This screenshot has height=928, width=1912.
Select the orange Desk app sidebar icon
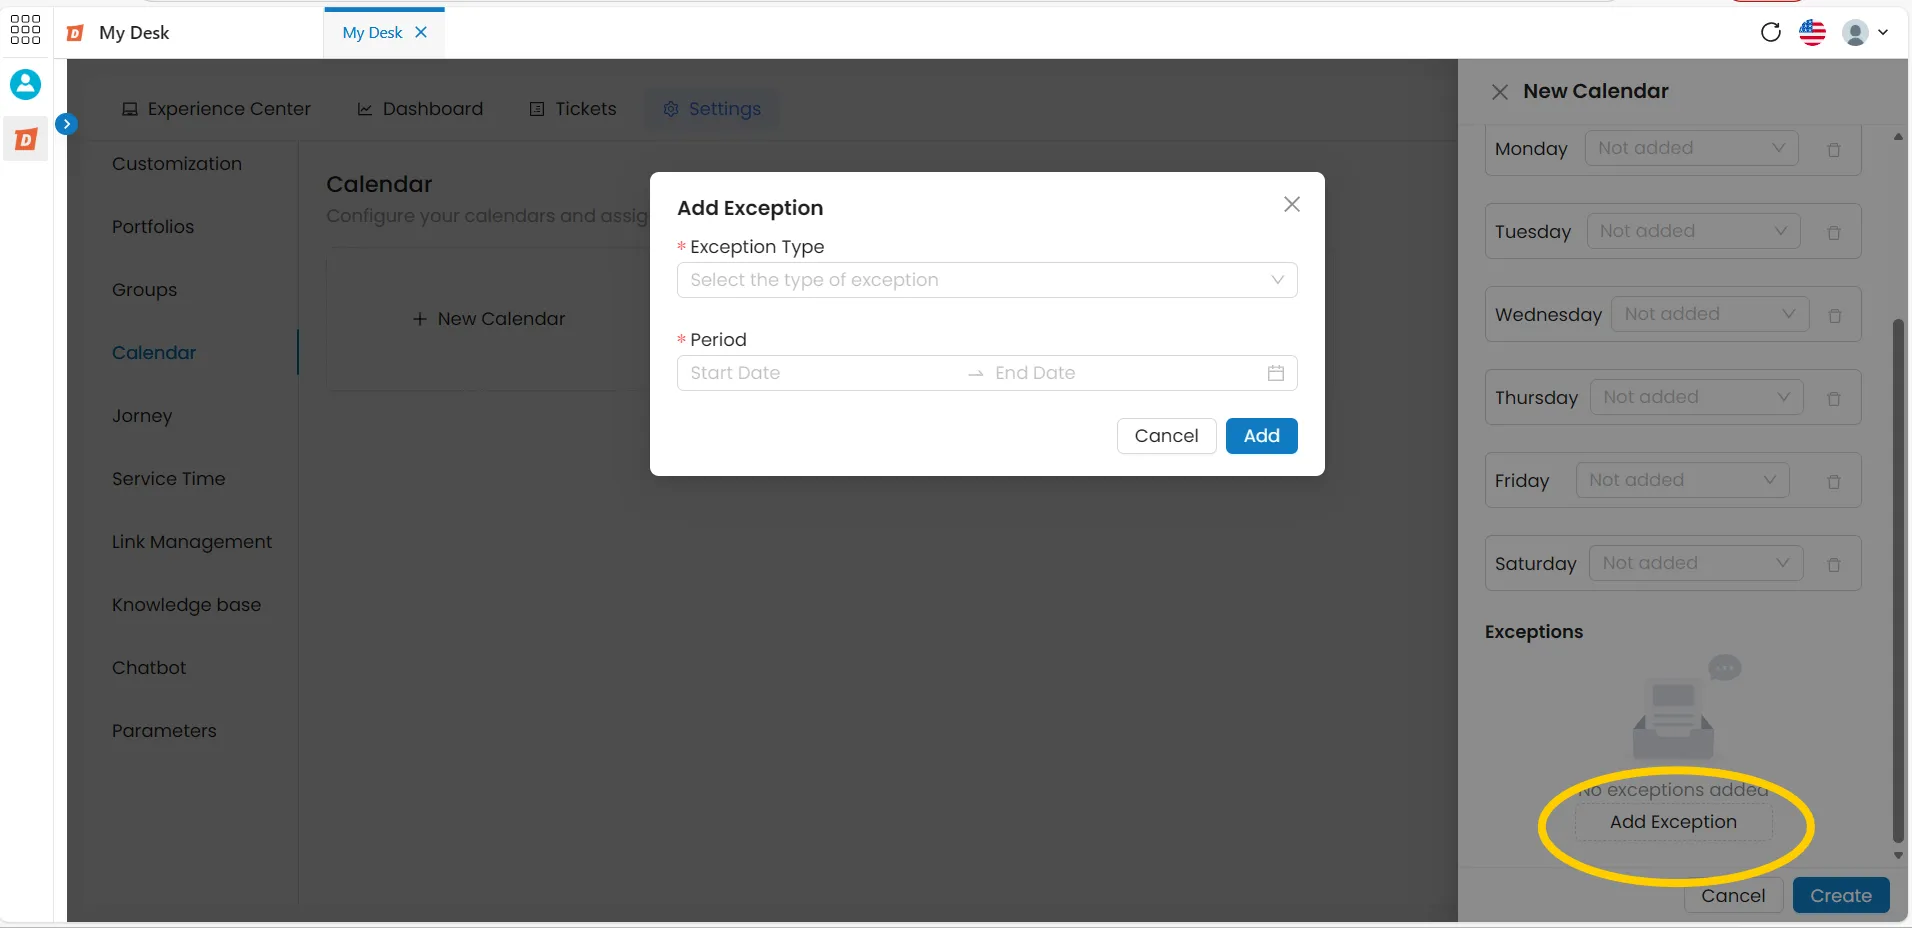pyautogui.click(x=26, y=139)
